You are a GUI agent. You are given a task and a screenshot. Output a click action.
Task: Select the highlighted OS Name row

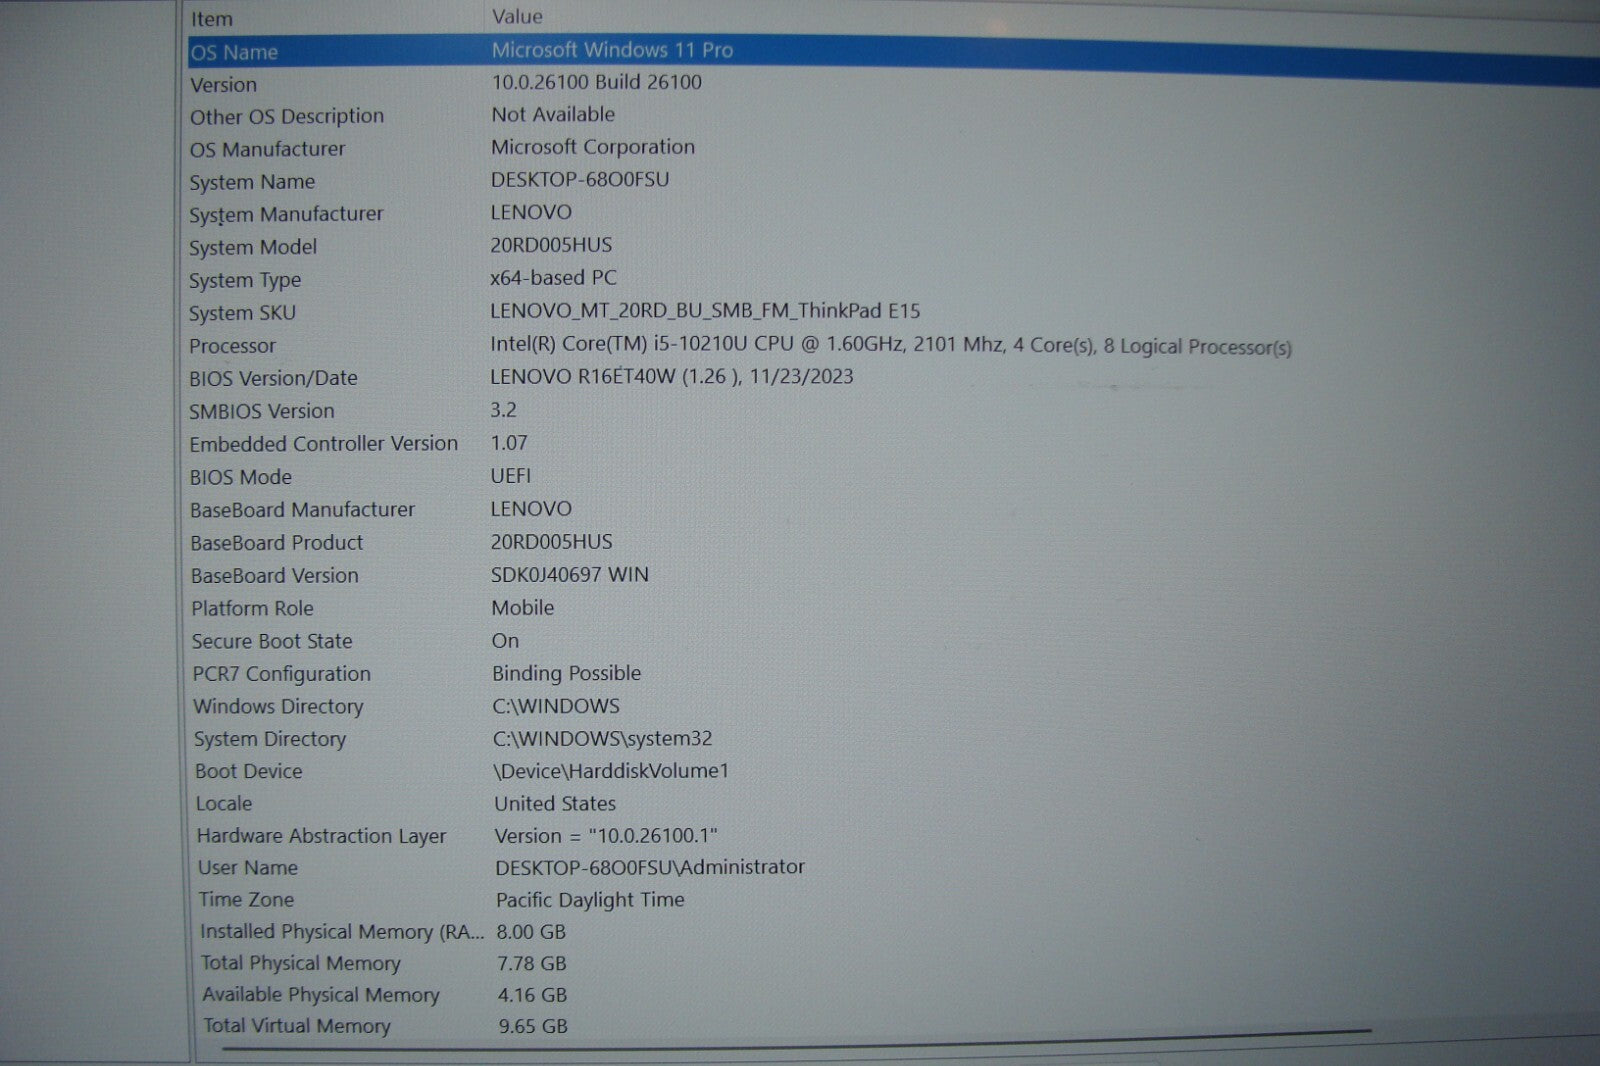tap(235, 52)
